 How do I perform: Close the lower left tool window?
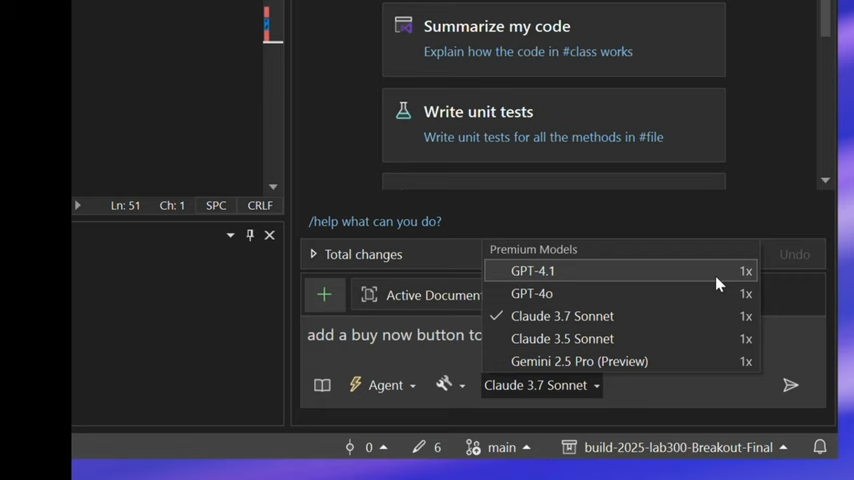click(270, 235)
